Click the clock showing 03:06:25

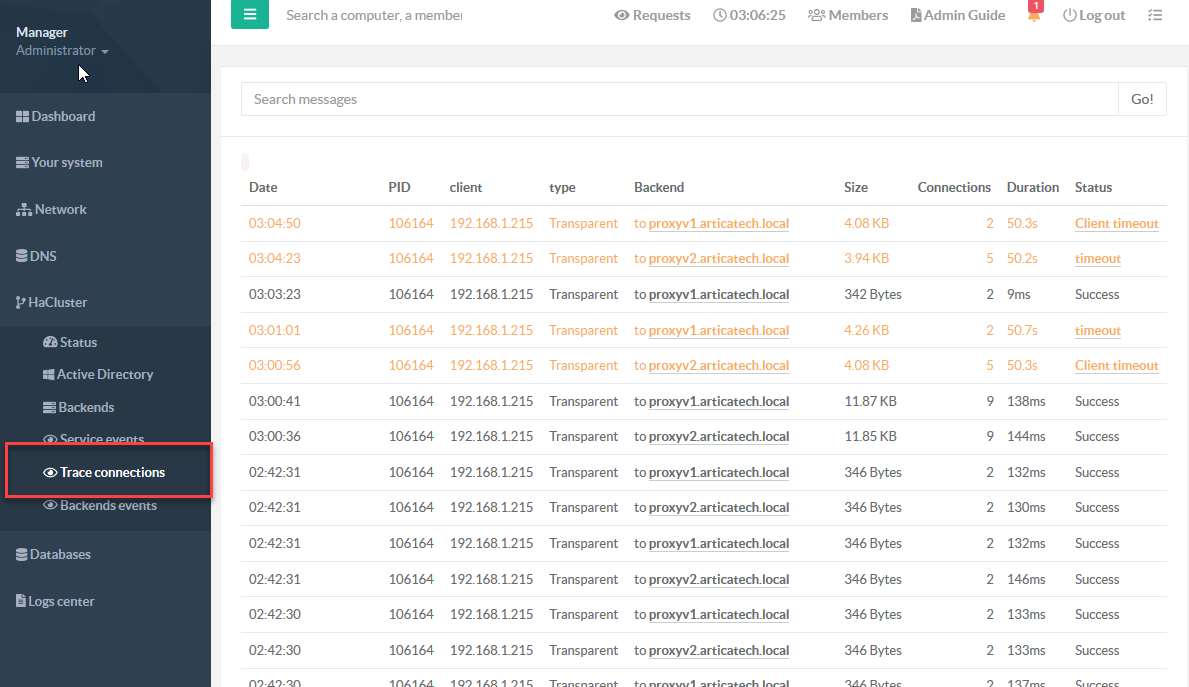[x=749, y=15]
